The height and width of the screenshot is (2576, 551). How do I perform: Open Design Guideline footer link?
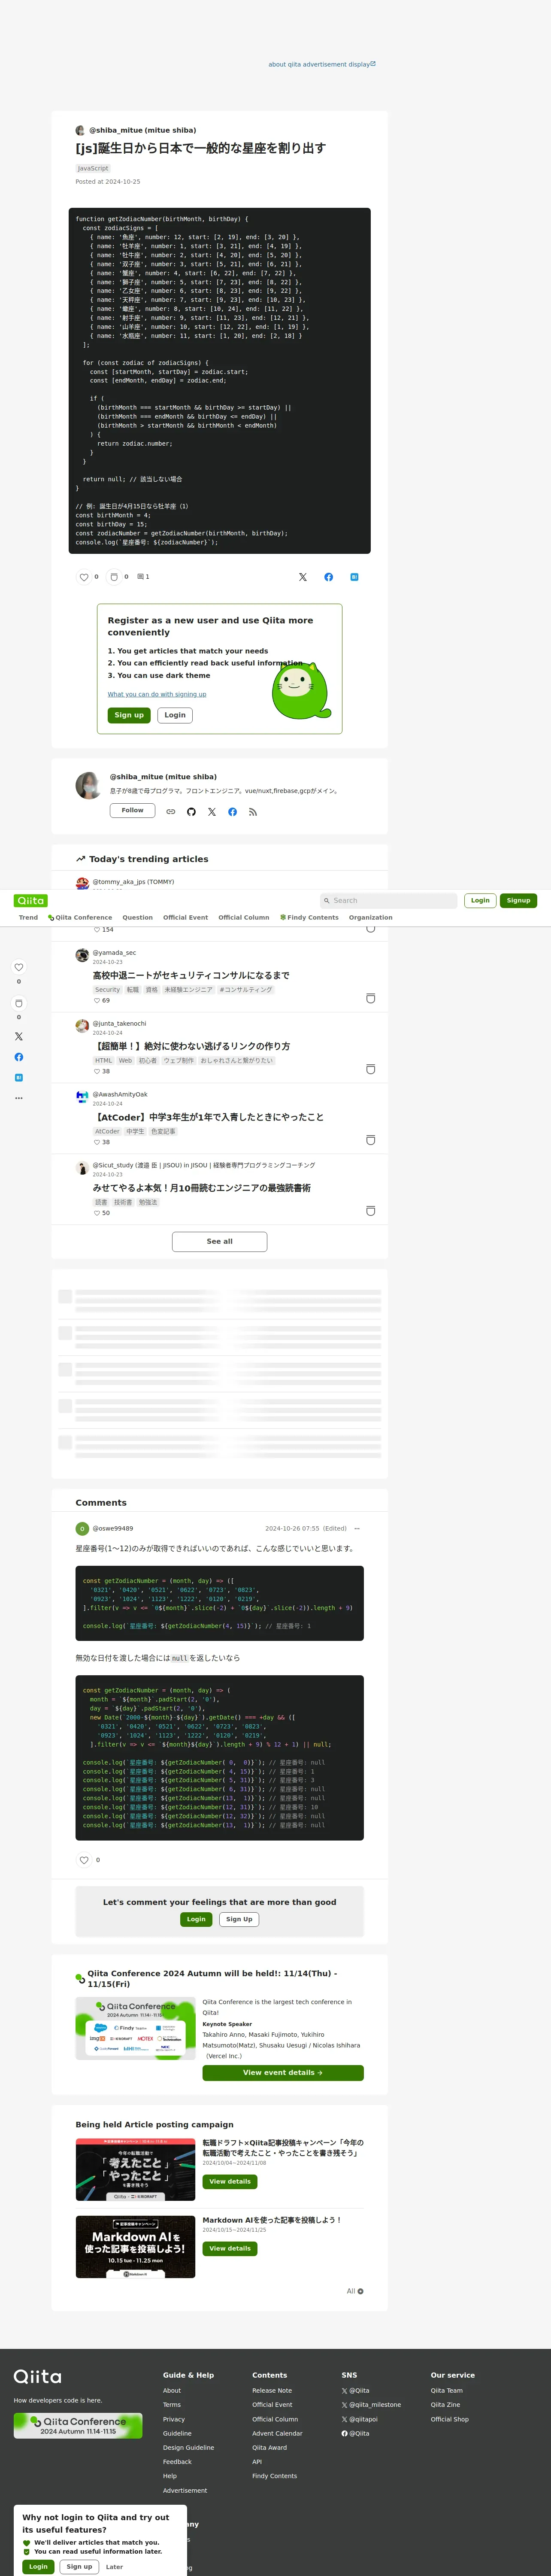[x=188, y=2447]
